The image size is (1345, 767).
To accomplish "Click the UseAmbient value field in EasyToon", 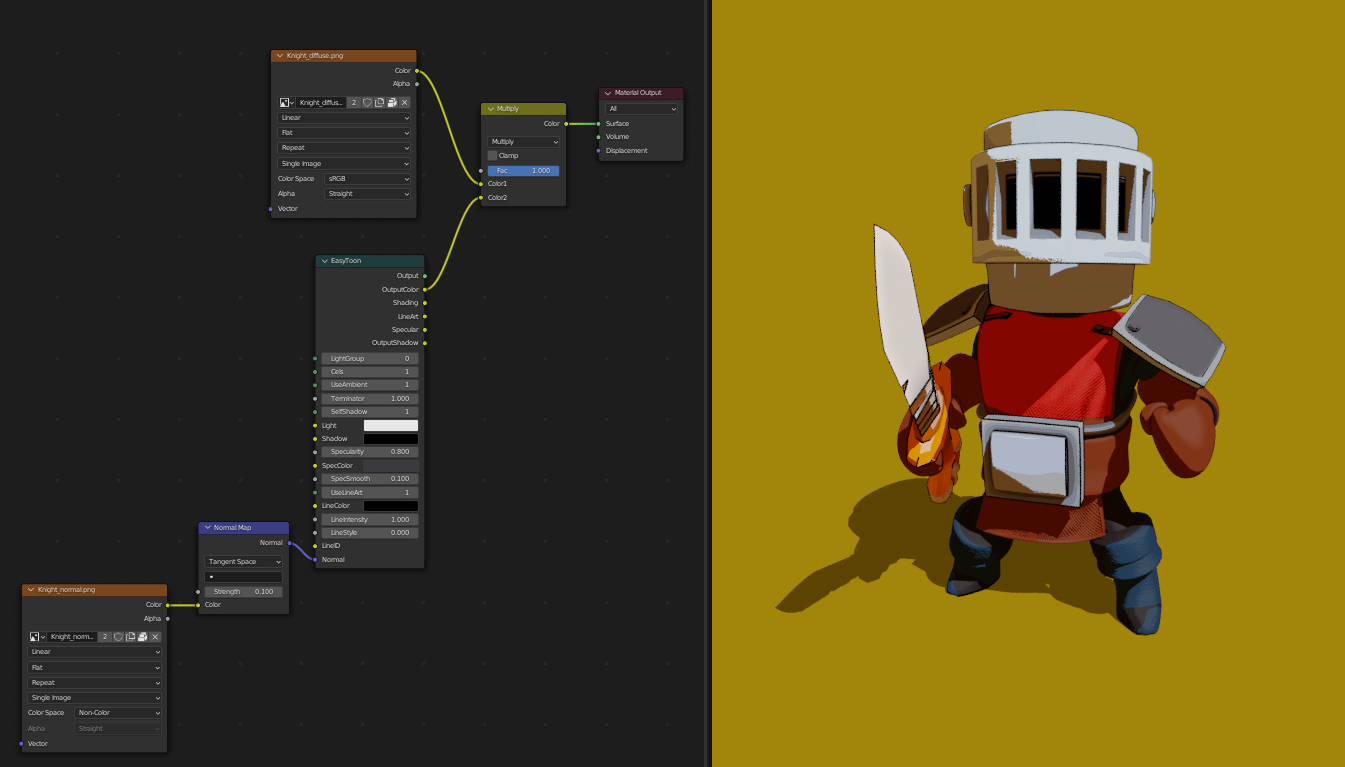I will coord(370,385).
